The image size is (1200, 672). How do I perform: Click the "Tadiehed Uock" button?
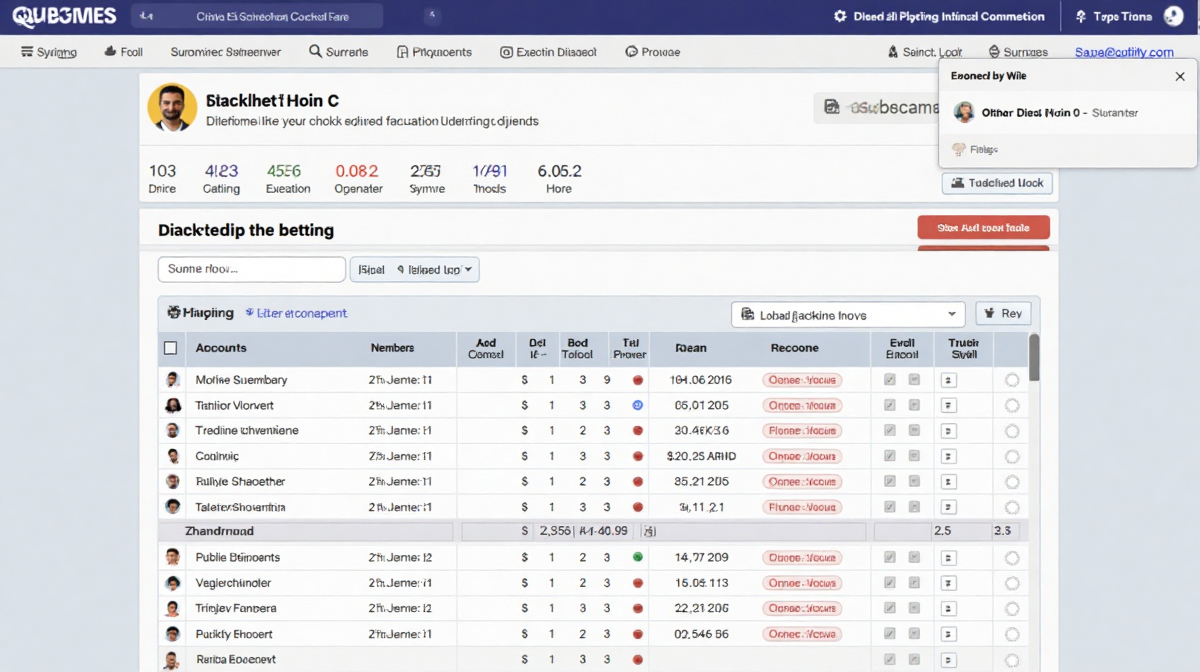click(x=997, y=183)
